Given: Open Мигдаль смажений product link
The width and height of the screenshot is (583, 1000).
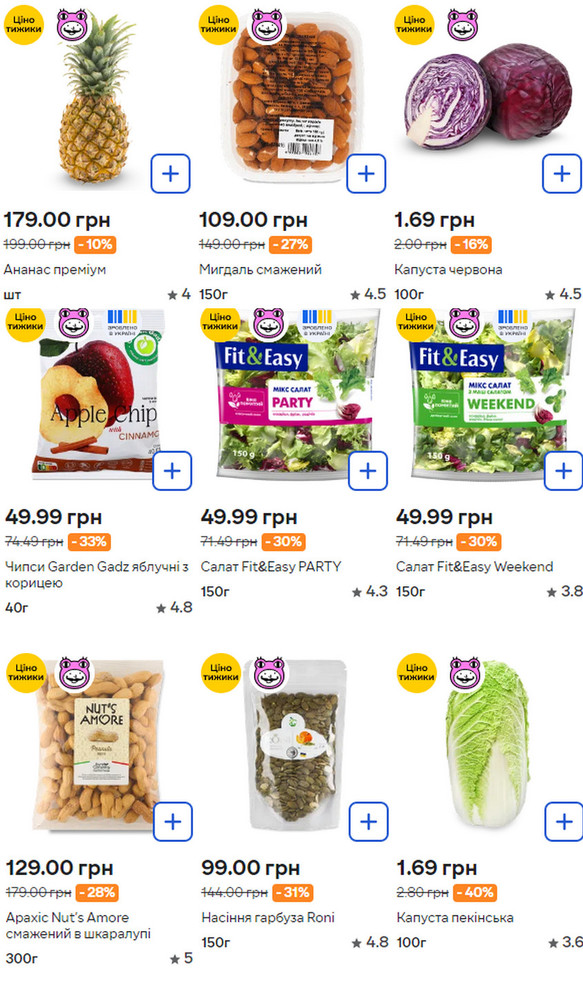Looking at the screenshot, I should point(260,270).
